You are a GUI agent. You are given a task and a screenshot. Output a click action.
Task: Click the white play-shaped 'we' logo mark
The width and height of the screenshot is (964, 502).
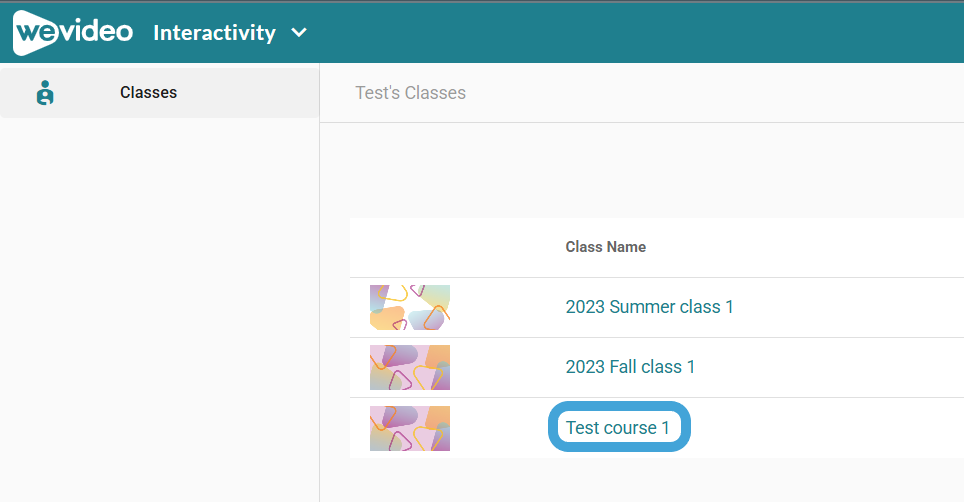(36, 33)
